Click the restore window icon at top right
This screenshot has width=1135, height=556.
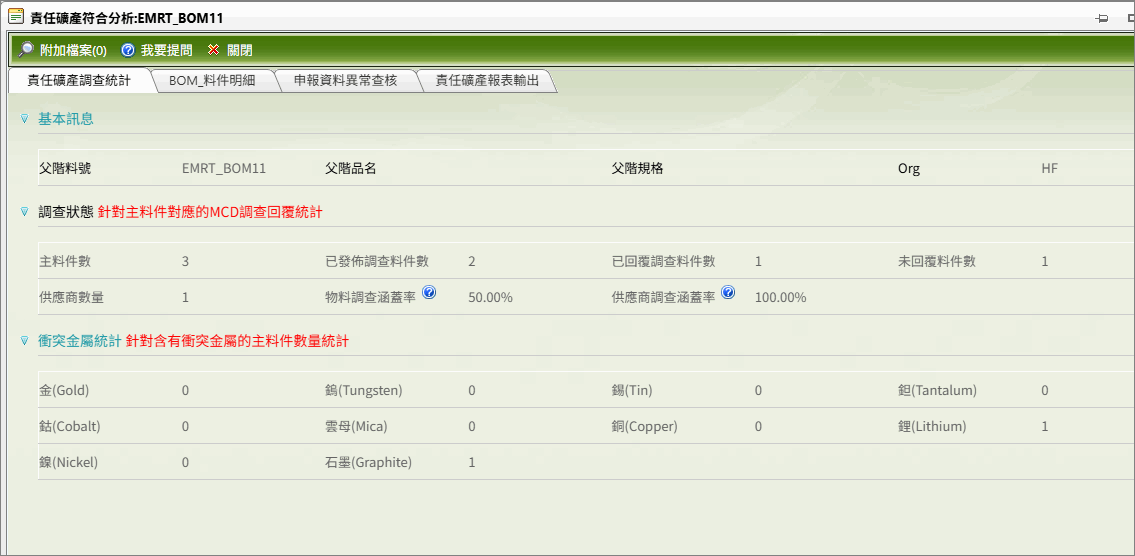(x=1130, y=18)
